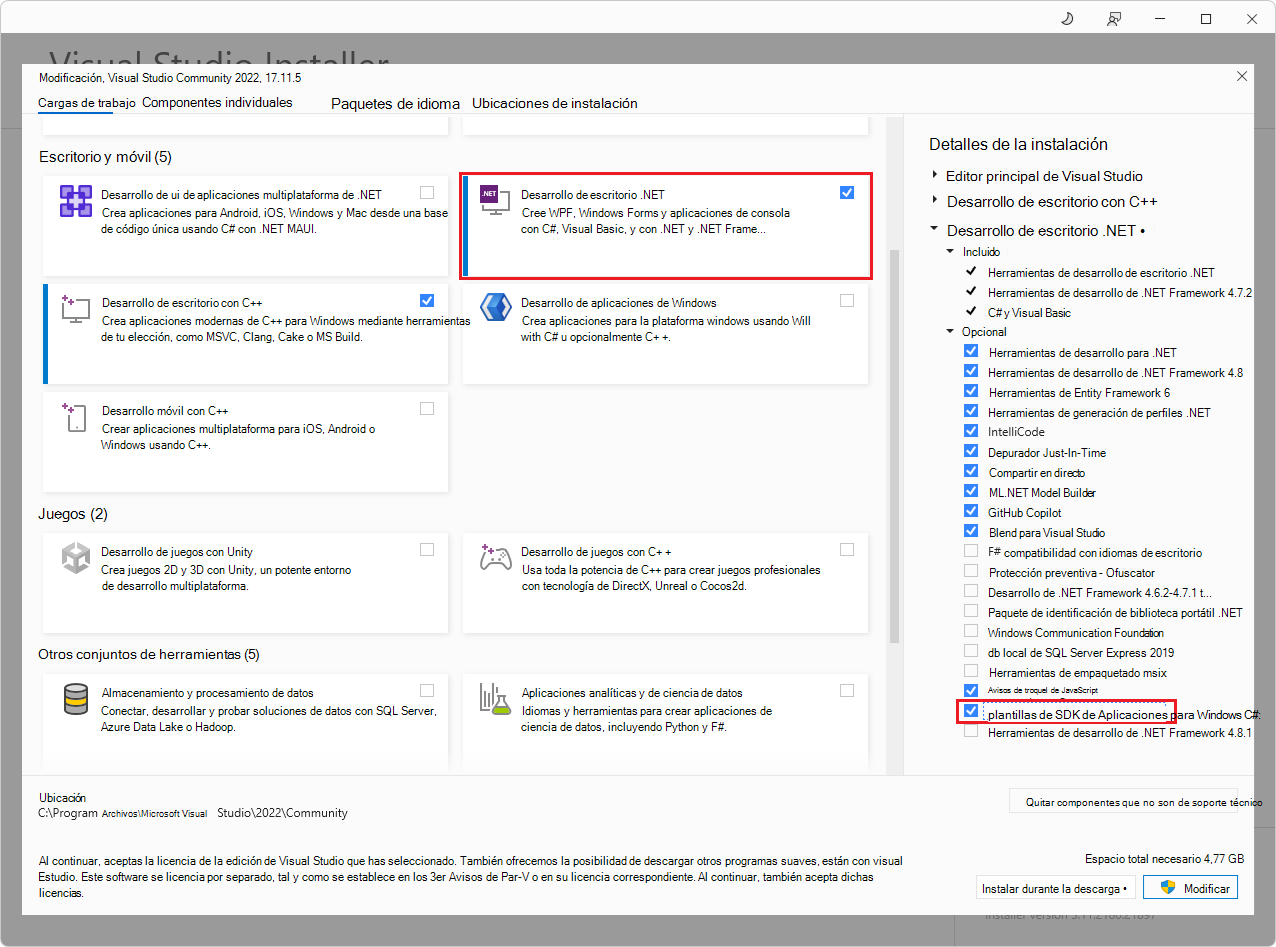Uncheck Avisos de troquel de JavaScript
Image resolution: width=1276 pixels, height=947 pixels.
(x=971, y=691)
